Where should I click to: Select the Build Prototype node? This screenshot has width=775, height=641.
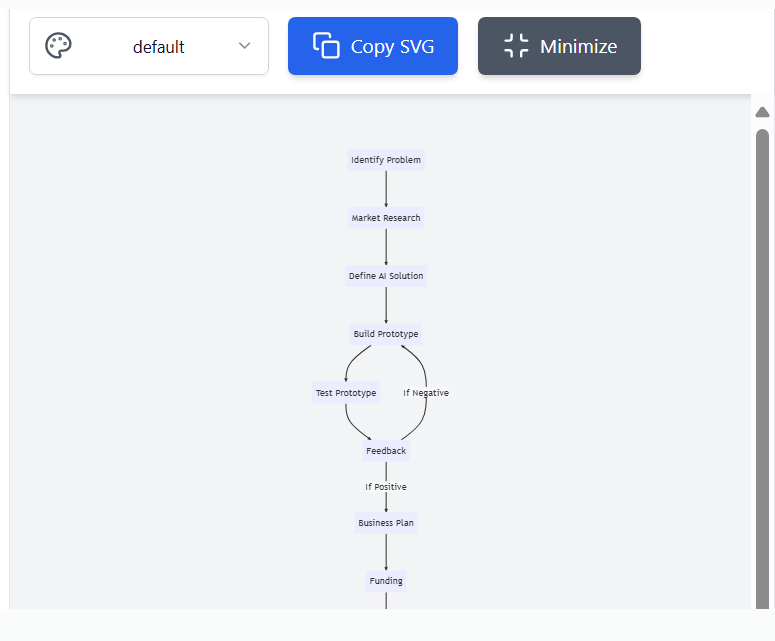pyautogui.click(x=386, y=334)
